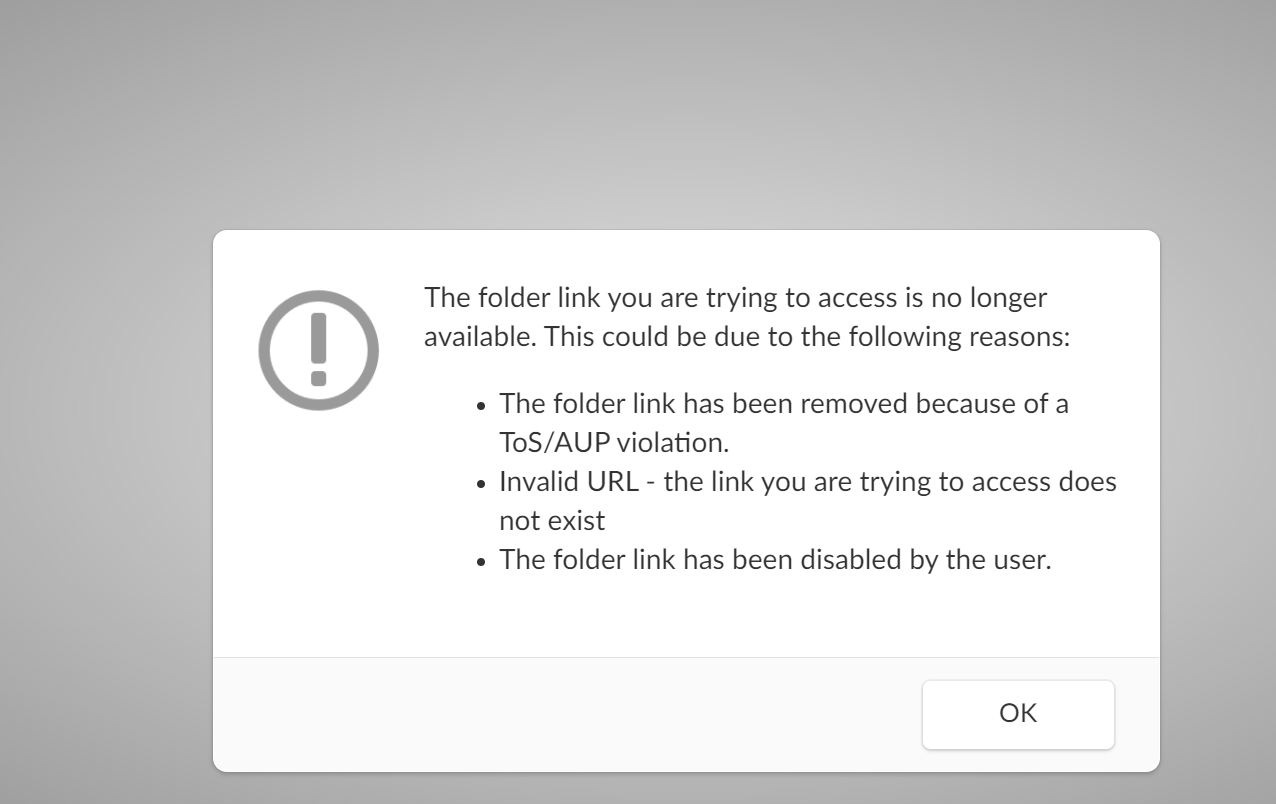This screenshot has width=1276, height=804.
Task: Click the "not exist" text line
Action: [552, 521]
